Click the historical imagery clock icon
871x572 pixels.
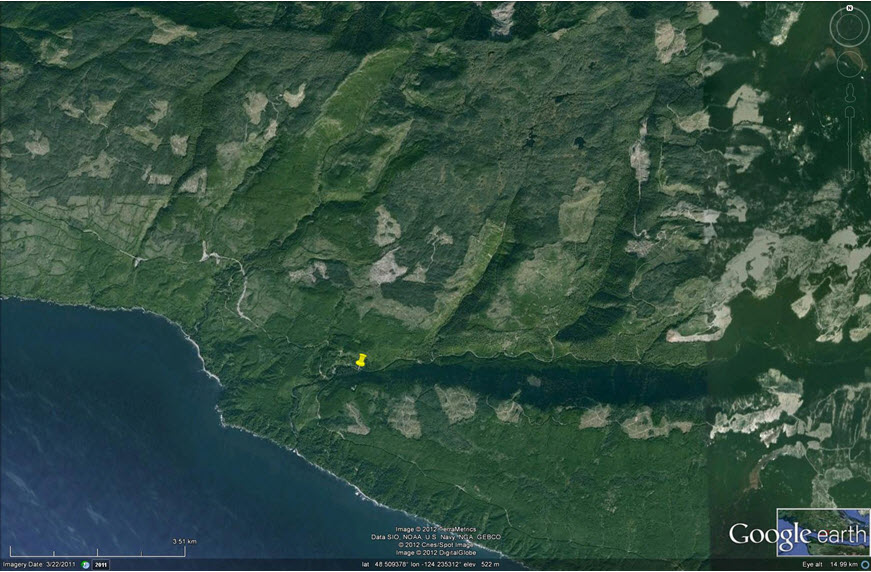pyautogui.click(x=86, y=565)
